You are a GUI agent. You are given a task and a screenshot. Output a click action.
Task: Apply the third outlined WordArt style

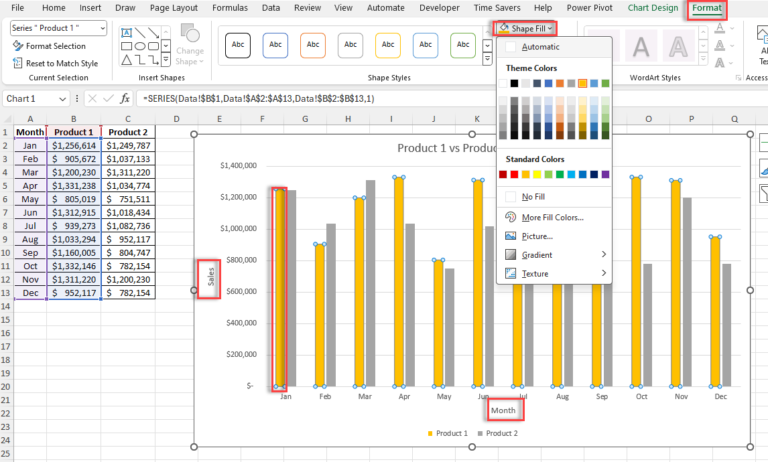678,47
